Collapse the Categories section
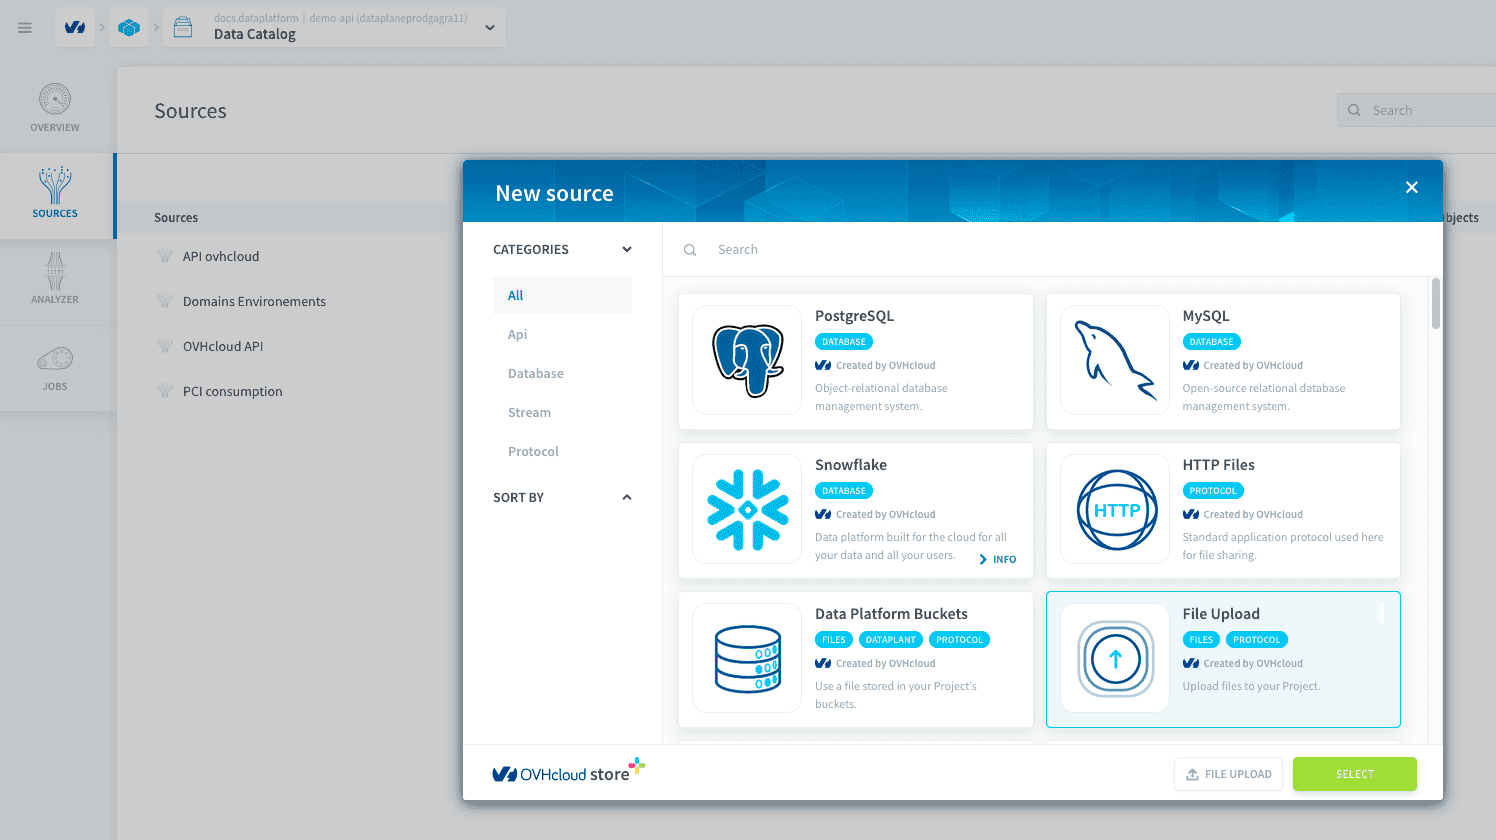Screen dimensions: 1496x840 click(x=627, y=250)
